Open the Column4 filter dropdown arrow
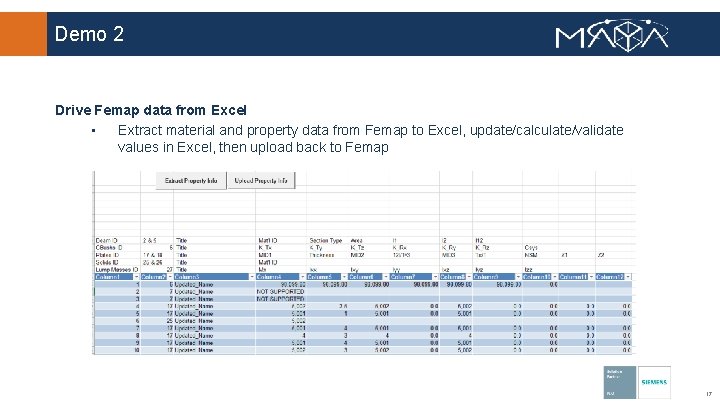The width and height of the screenshot is (720, 405). pyautogui.click(x=303, y=277)
